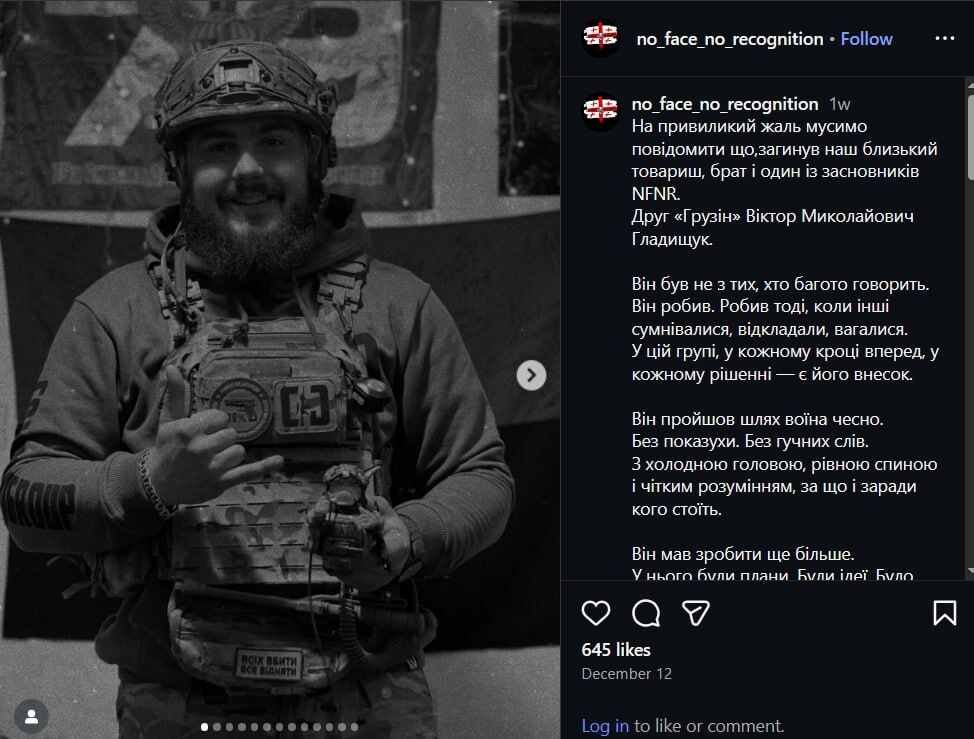Advance to the next photo with the arrow
This screenshot has height=739, width=974.
coord(531,375)
